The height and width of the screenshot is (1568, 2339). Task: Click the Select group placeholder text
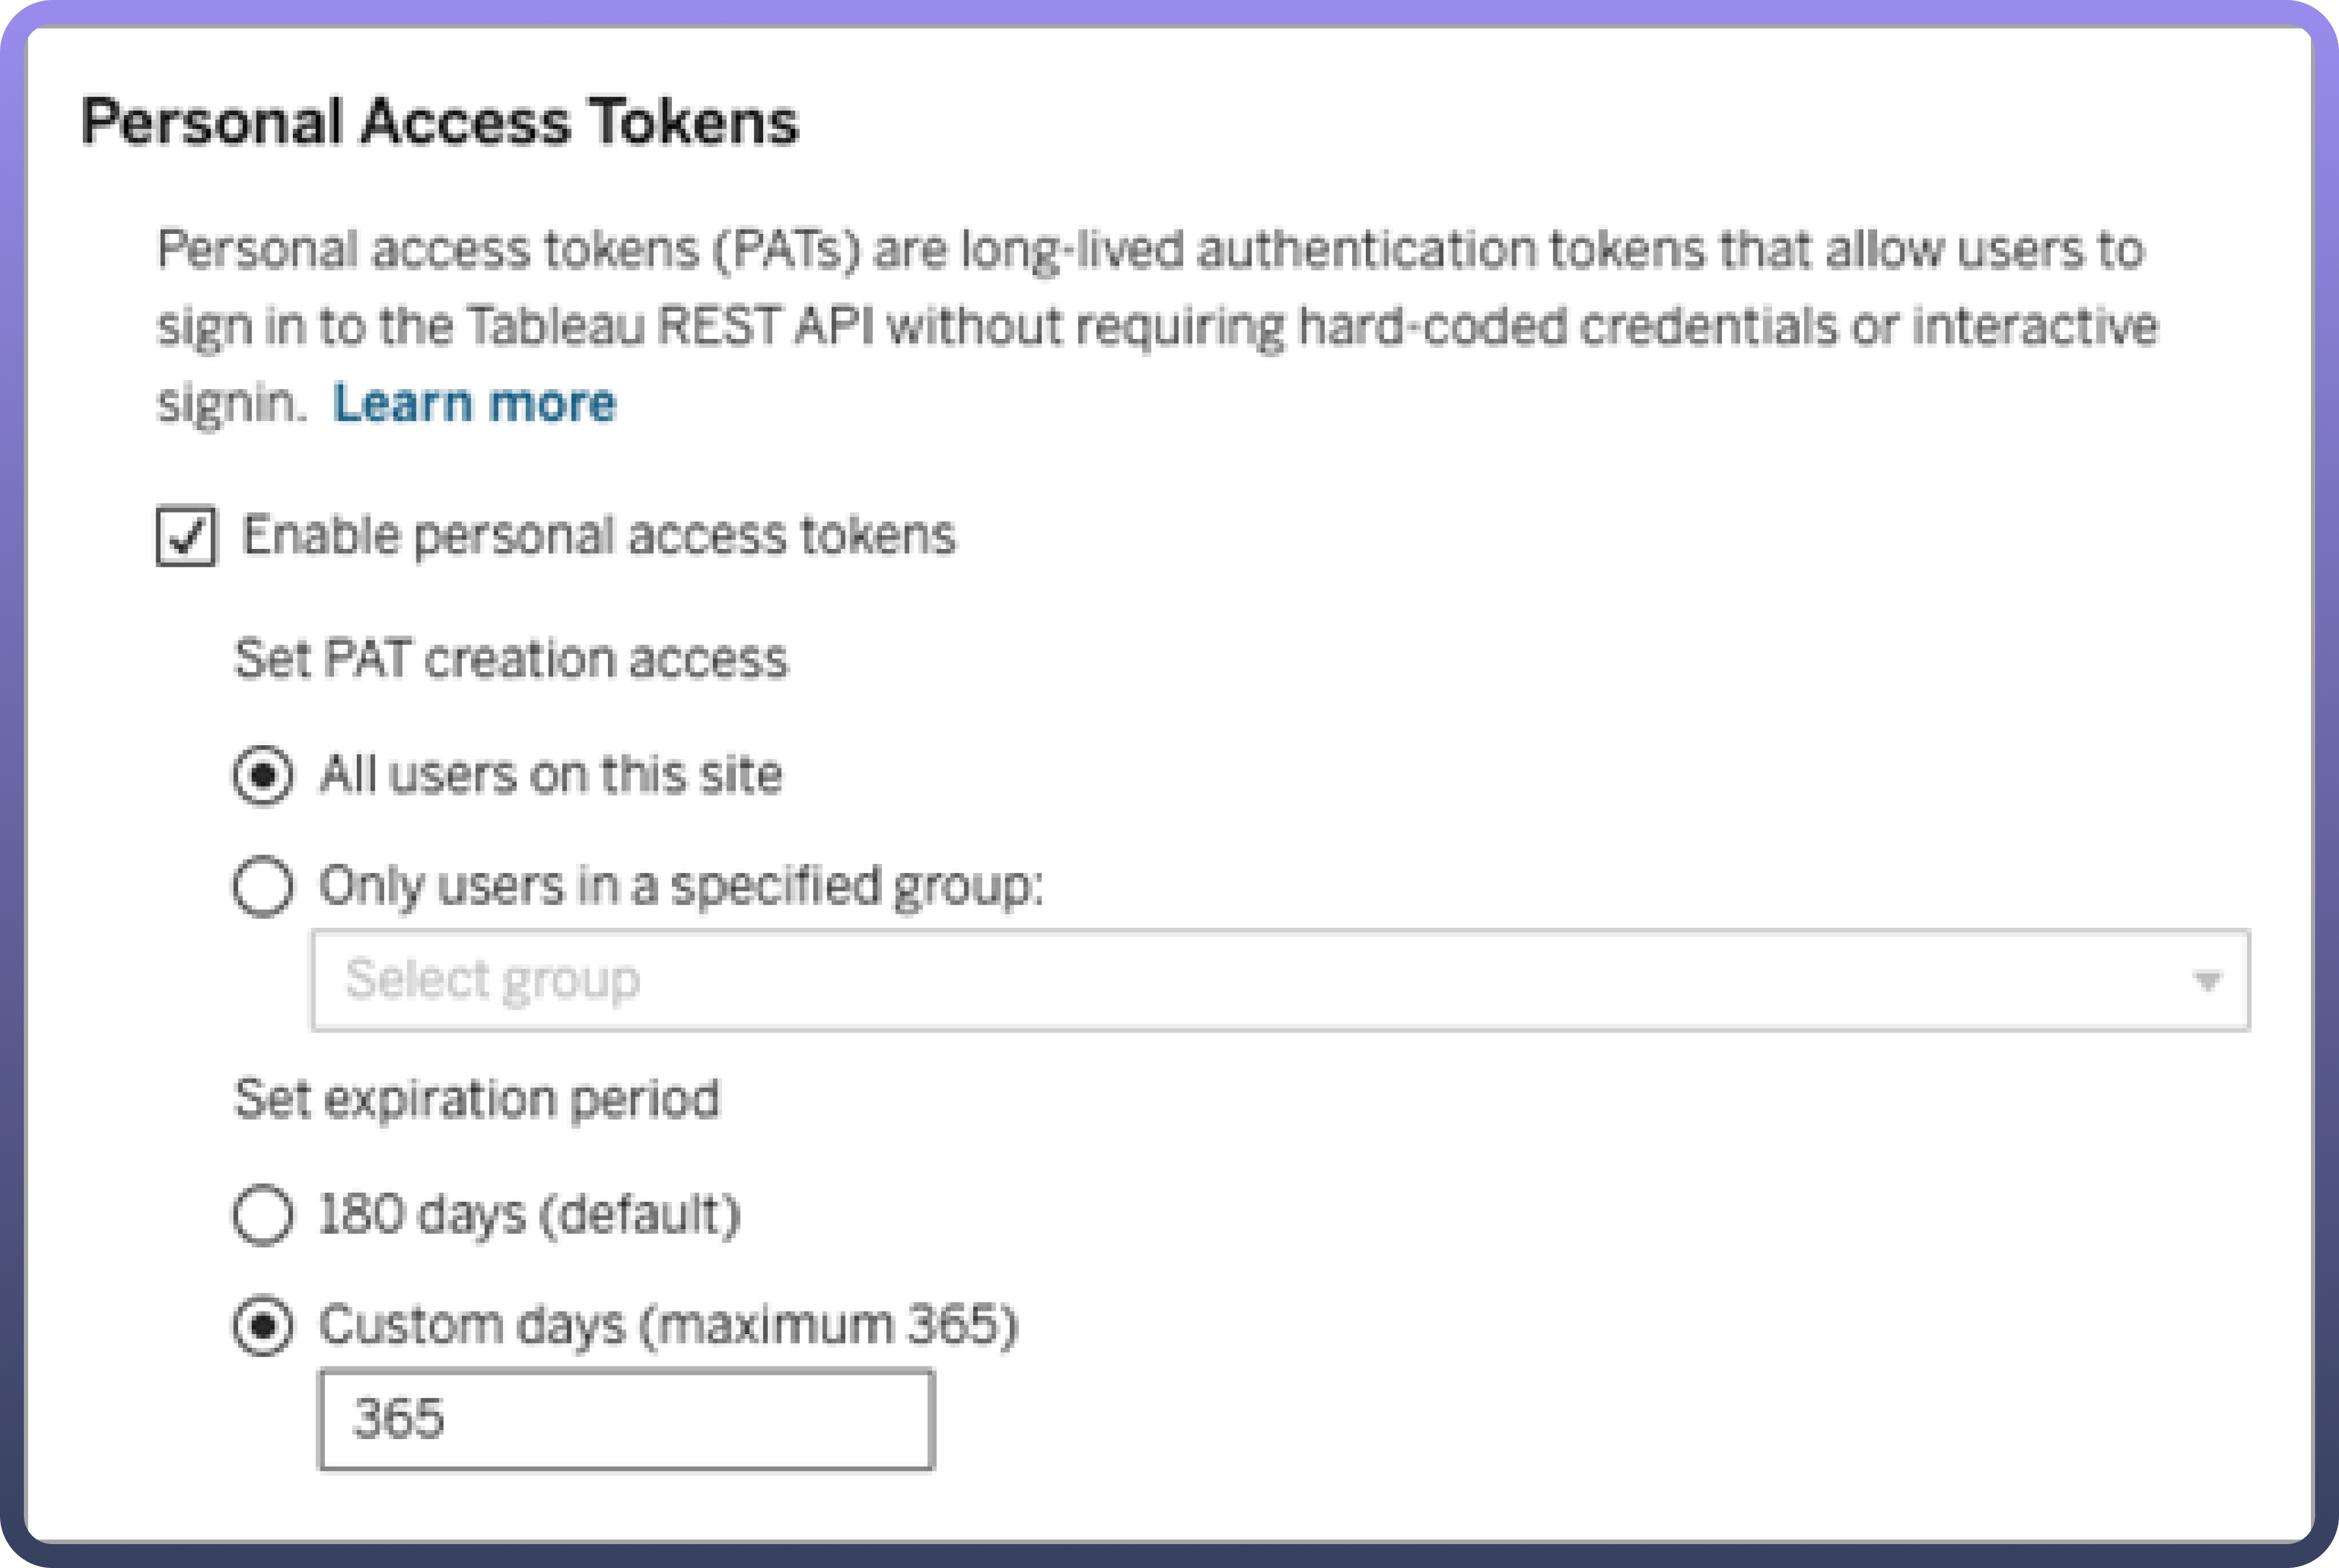tap(492, 980)
